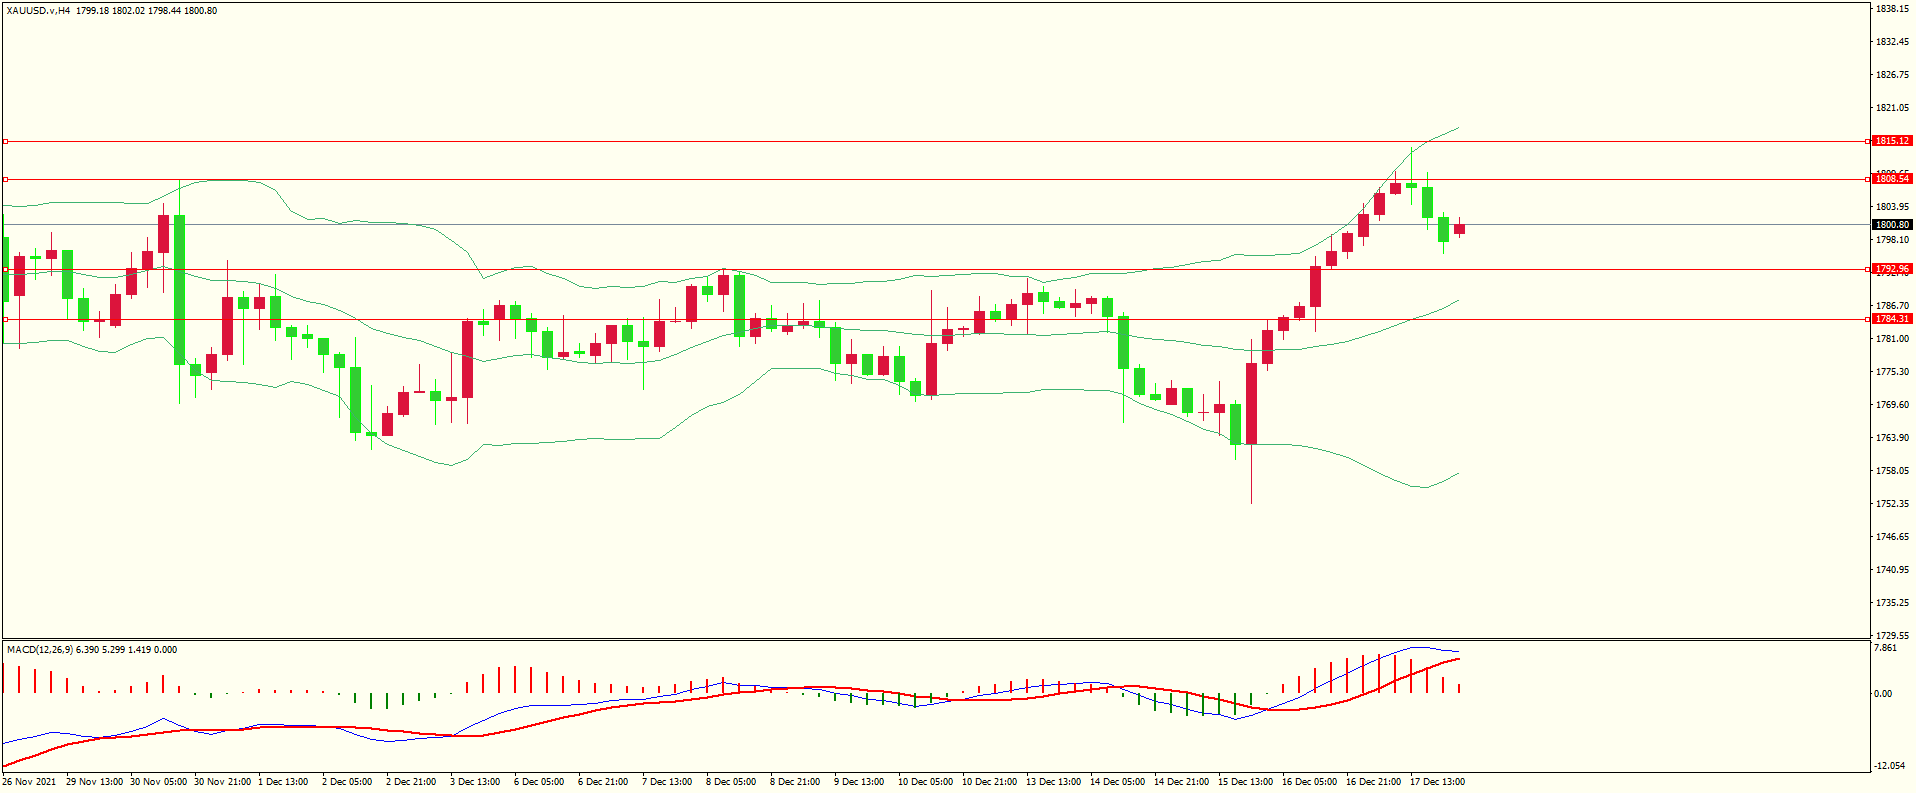Click the 1781.00 price axis value
This screenshot has height=793, width=1916.
tap(1892, 339)
